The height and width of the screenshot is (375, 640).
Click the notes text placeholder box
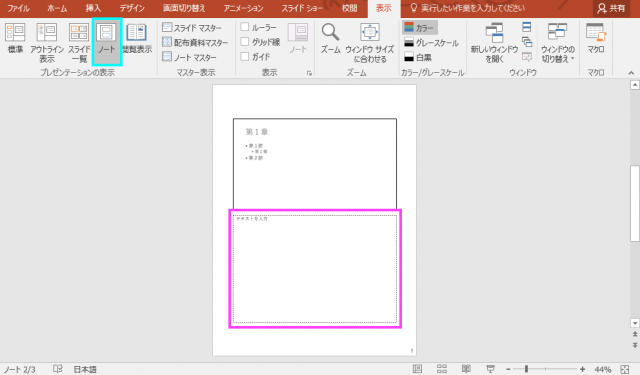point(315,269)
